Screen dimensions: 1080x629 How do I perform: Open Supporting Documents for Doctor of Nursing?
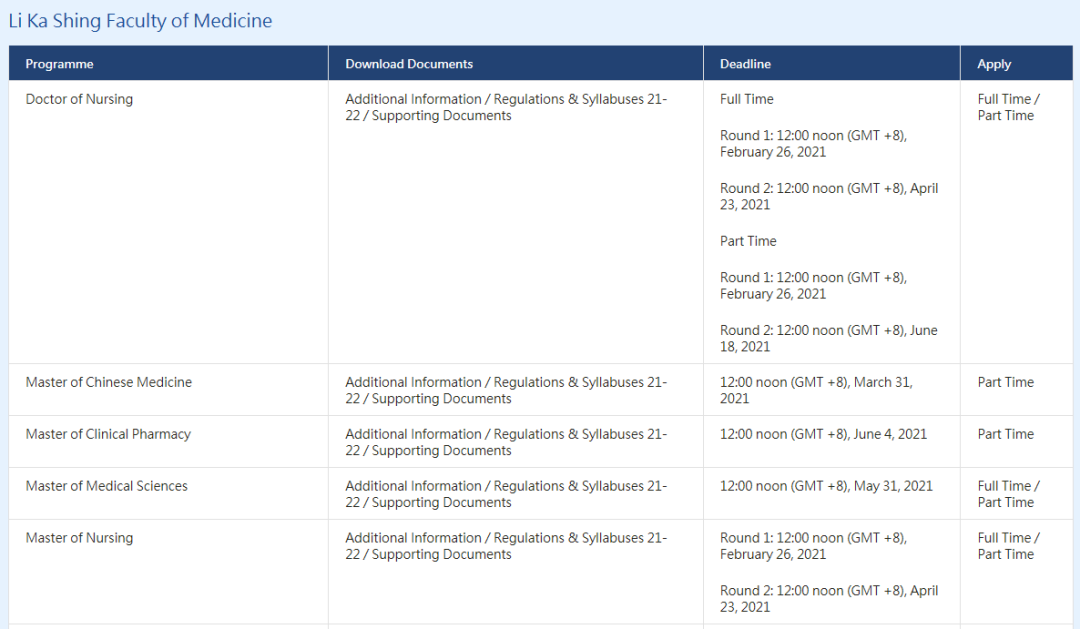442,116
